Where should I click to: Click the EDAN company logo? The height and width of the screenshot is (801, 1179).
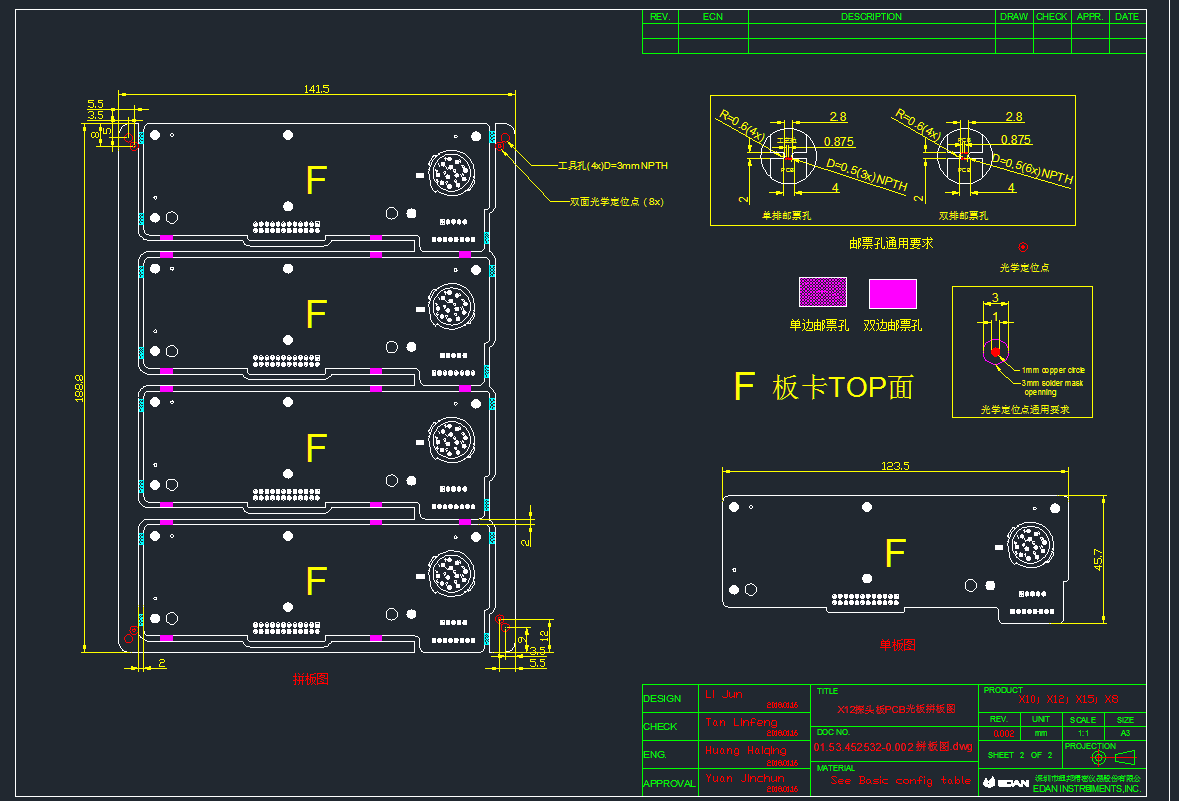[1006, 782]
